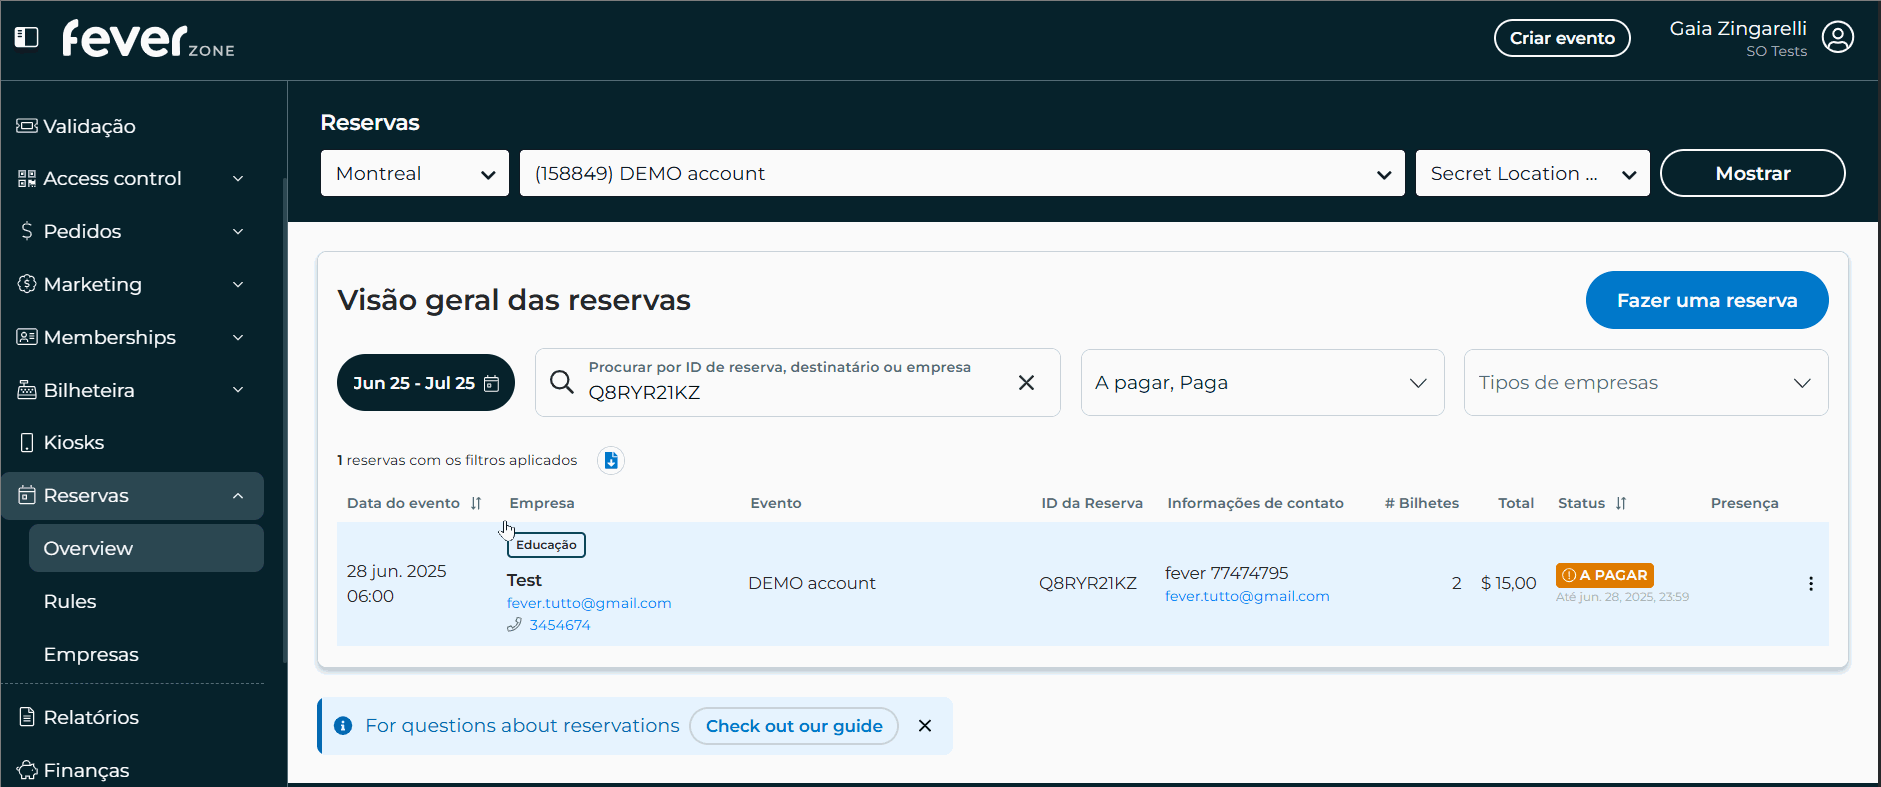
Task: Clear the reservation search text
Action: pyautogui.click(x=1026, y=382)
